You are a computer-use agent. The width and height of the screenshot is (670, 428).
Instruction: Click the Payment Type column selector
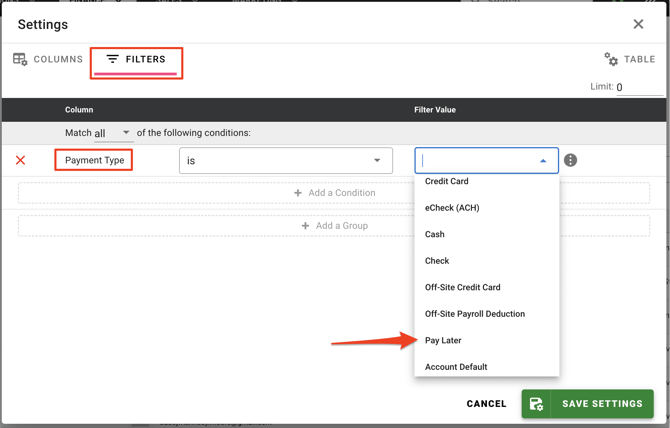(x=94, y=160)
